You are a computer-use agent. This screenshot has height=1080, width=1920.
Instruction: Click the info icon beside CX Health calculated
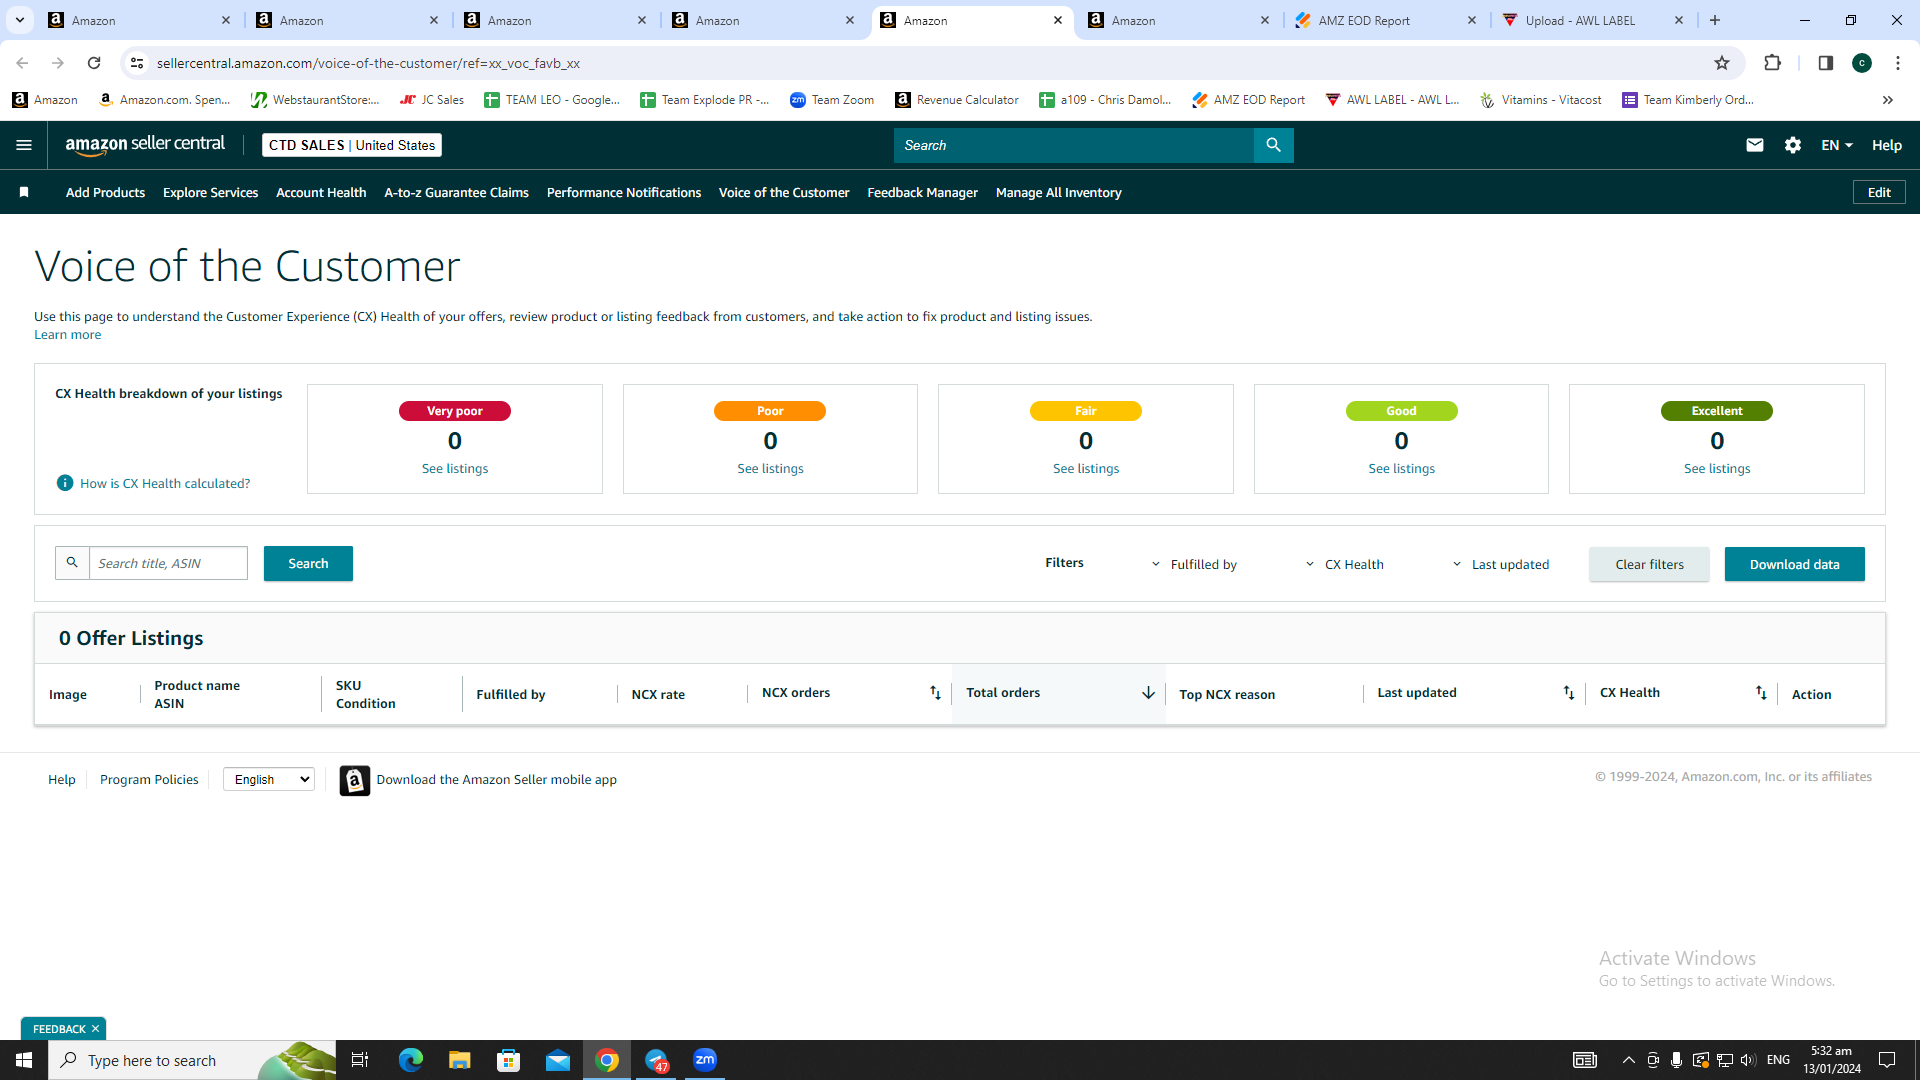click(65, 483)
